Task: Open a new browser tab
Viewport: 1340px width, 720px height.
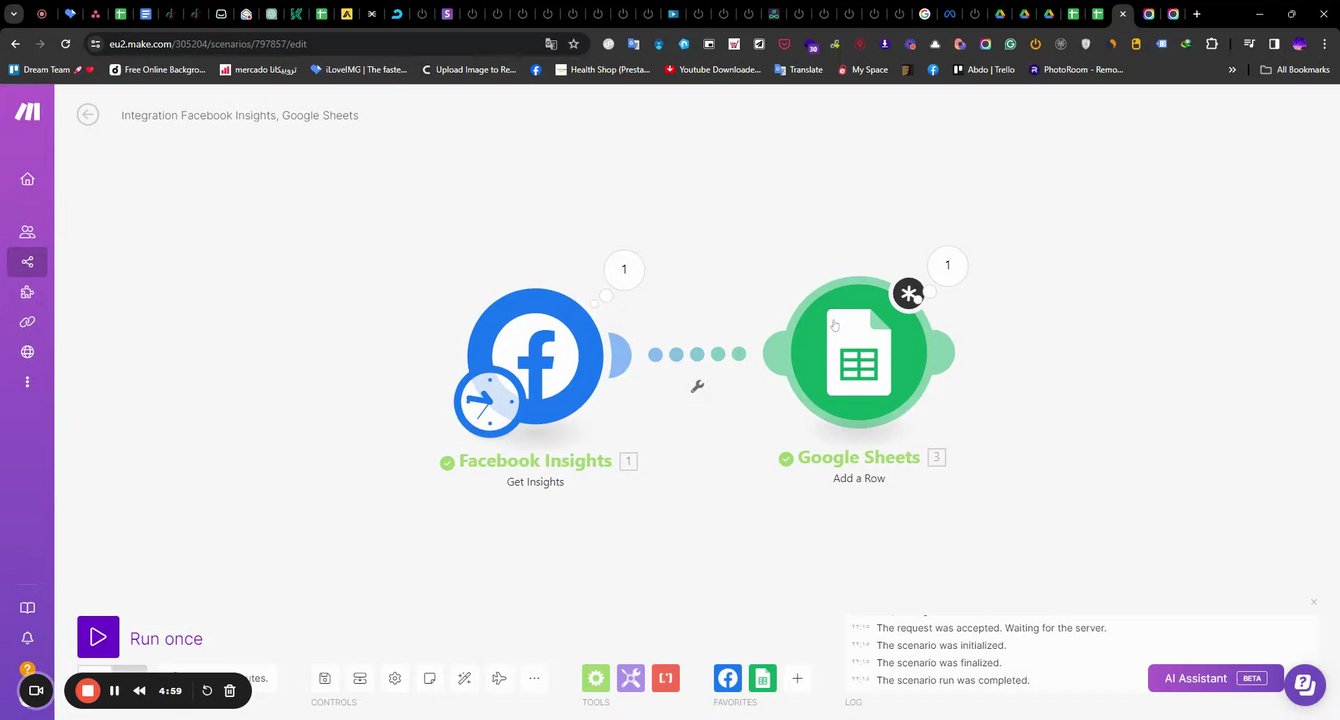Action: 1197,14
